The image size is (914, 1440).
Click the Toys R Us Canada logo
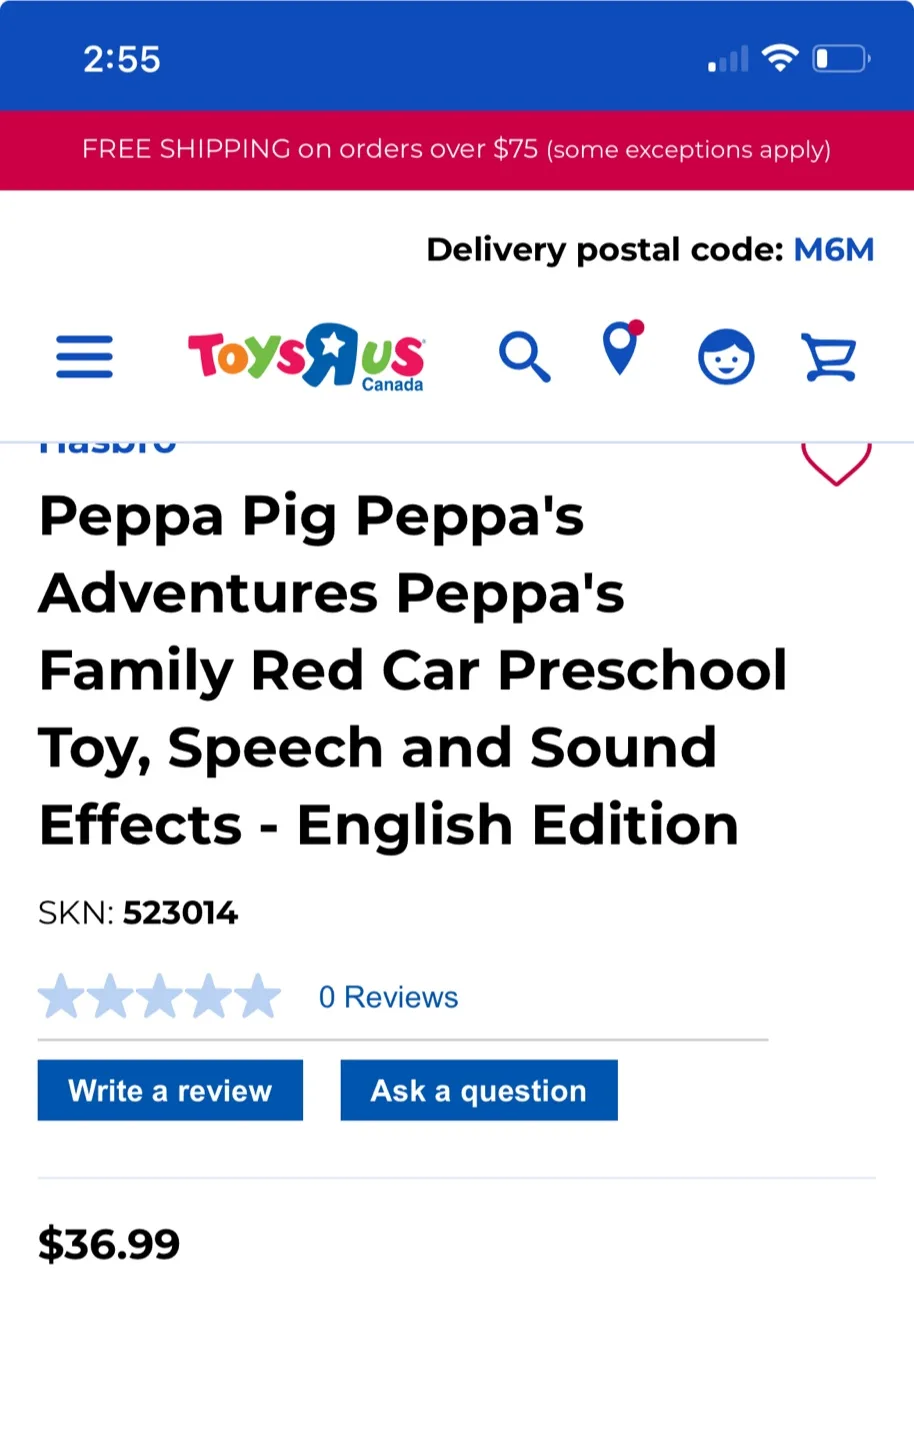[x=305, y=358]
